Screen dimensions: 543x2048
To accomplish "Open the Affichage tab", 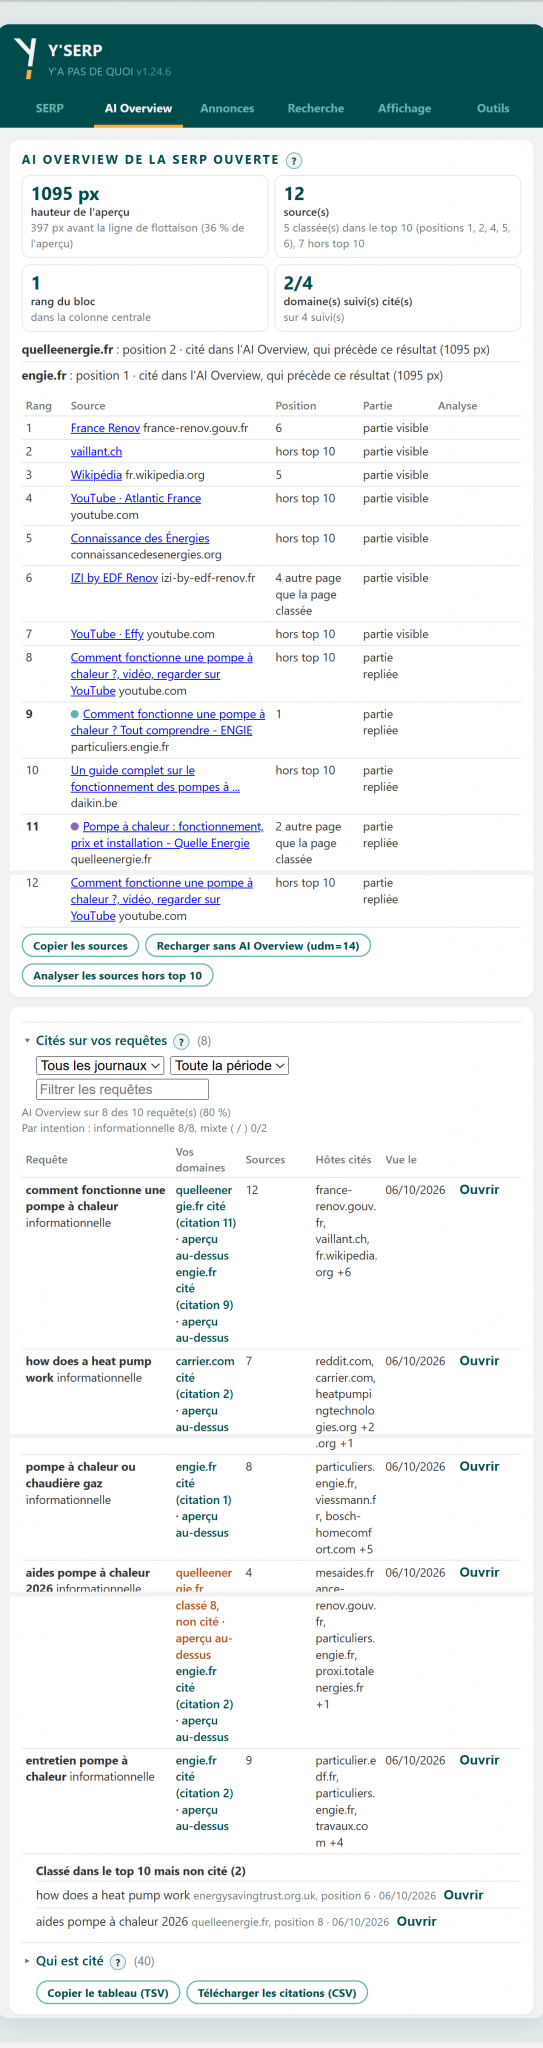I will pyautogui.click(x=405, y=108).
